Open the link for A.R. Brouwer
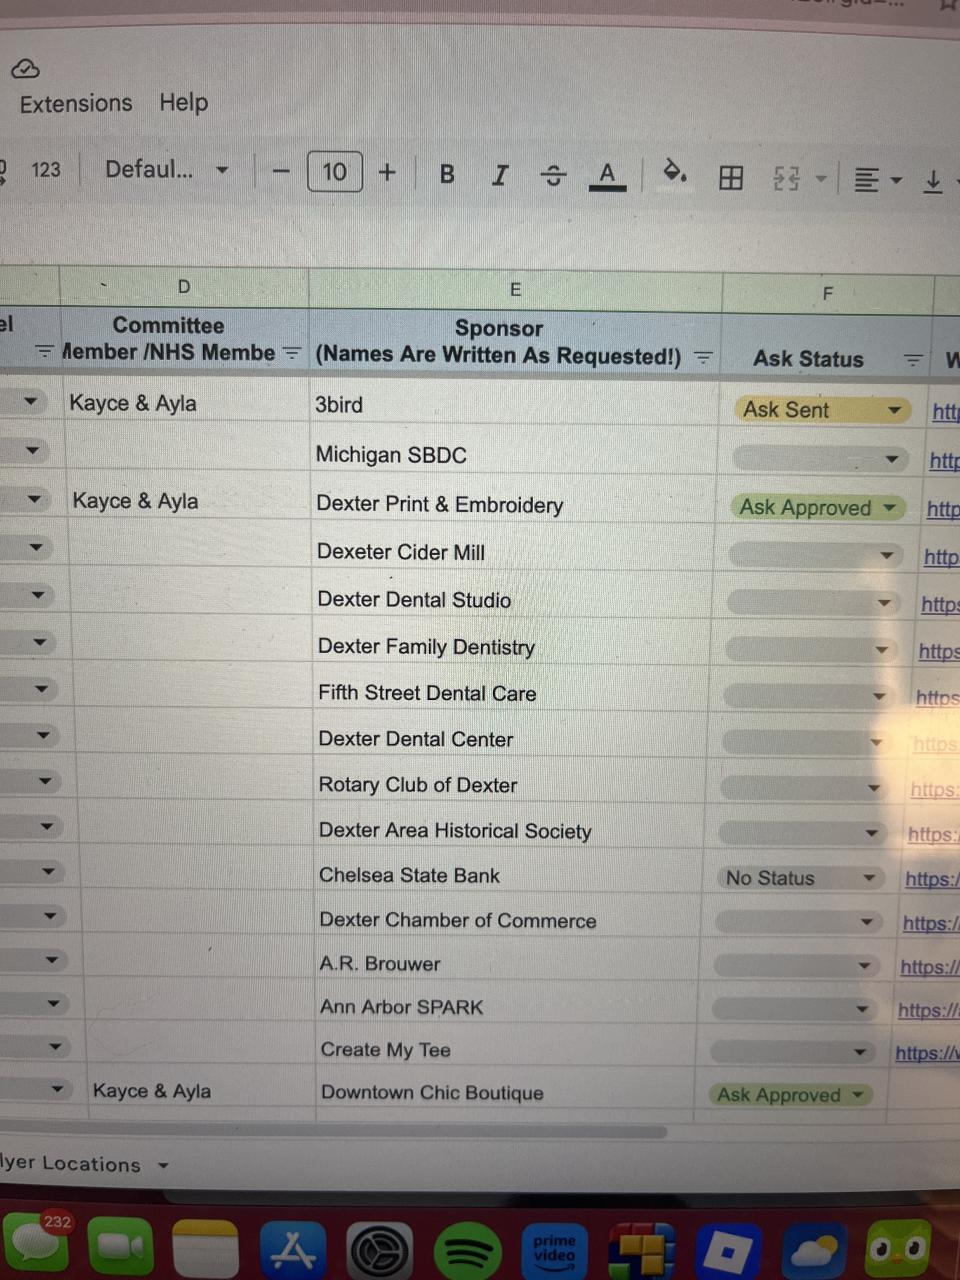The width and height of the screenshot is (960, 1280). [929, 967]
